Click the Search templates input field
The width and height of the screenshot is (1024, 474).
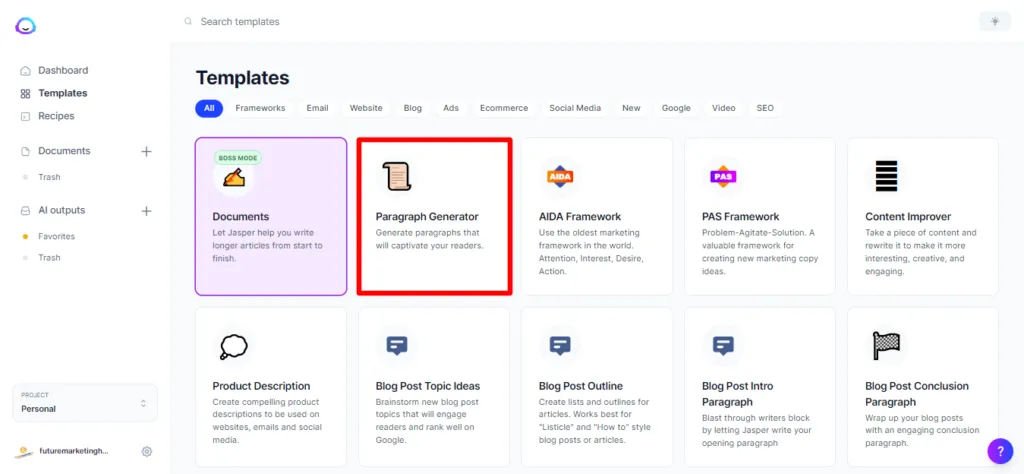click(x=400, y=21)
